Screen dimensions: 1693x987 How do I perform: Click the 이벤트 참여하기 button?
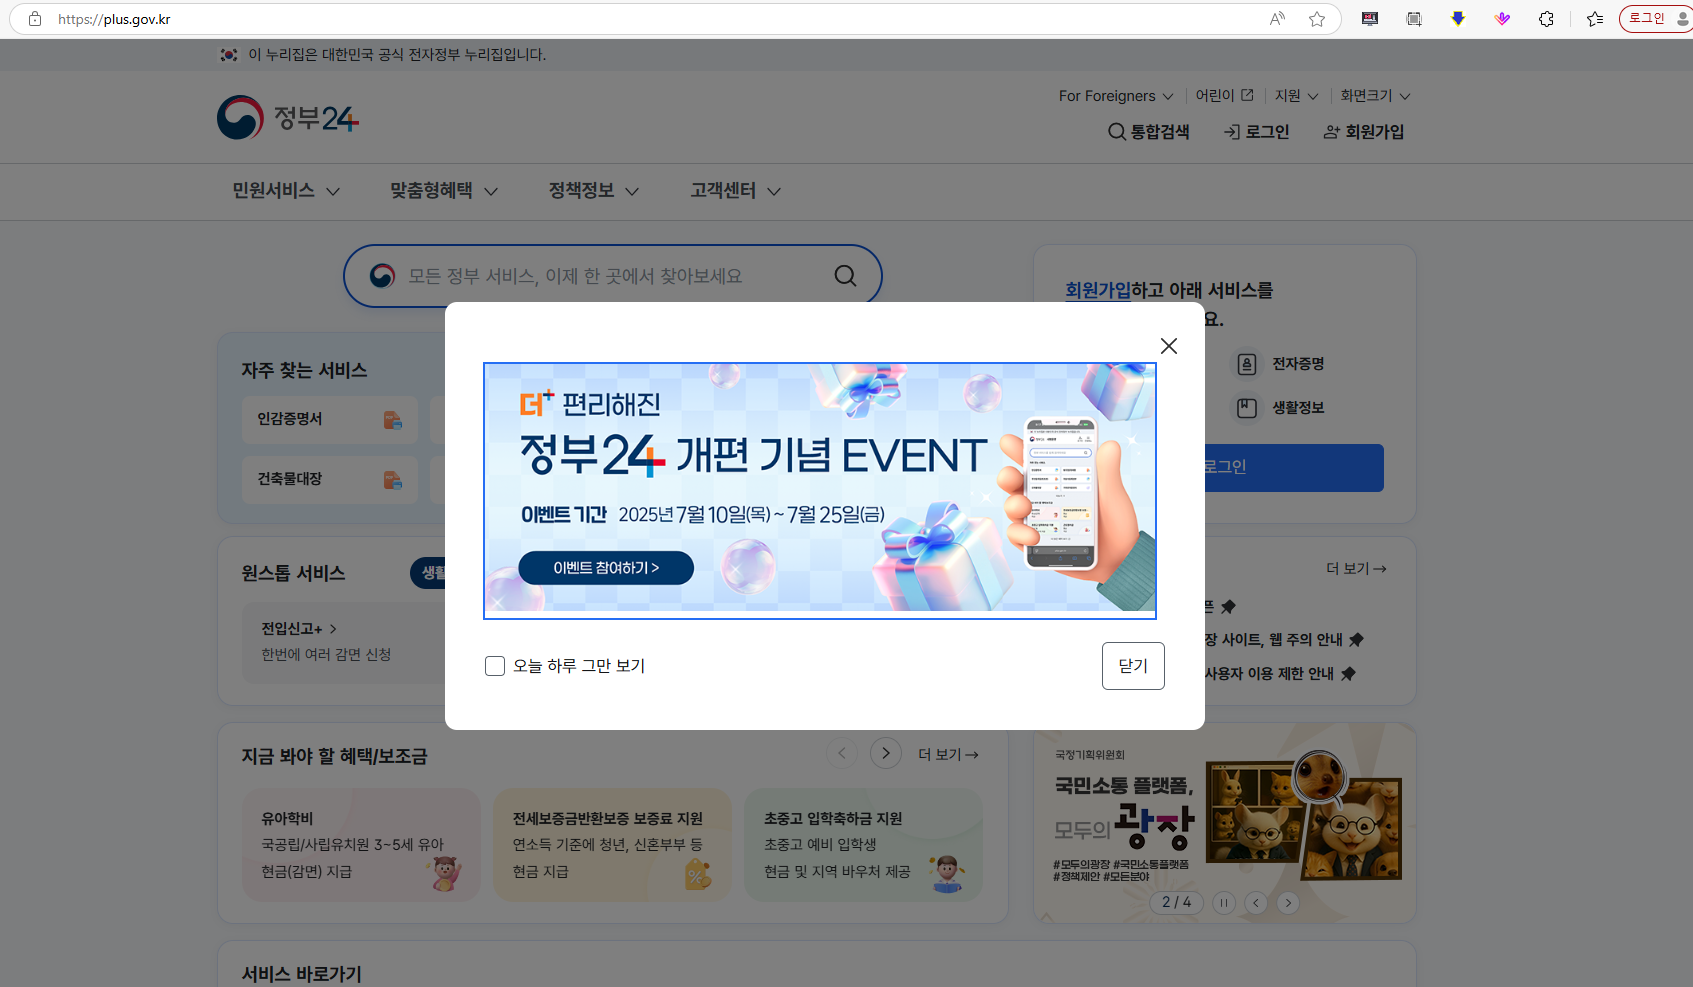pos(606,568)
